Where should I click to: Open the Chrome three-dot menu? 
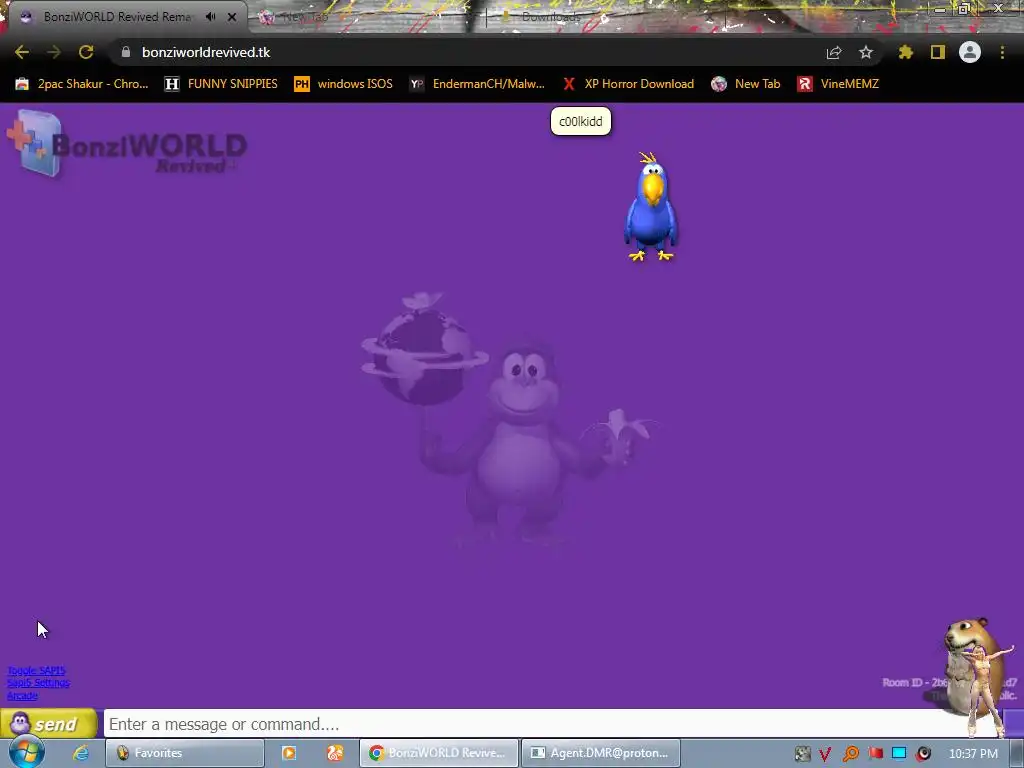[x=1002, y=52]
